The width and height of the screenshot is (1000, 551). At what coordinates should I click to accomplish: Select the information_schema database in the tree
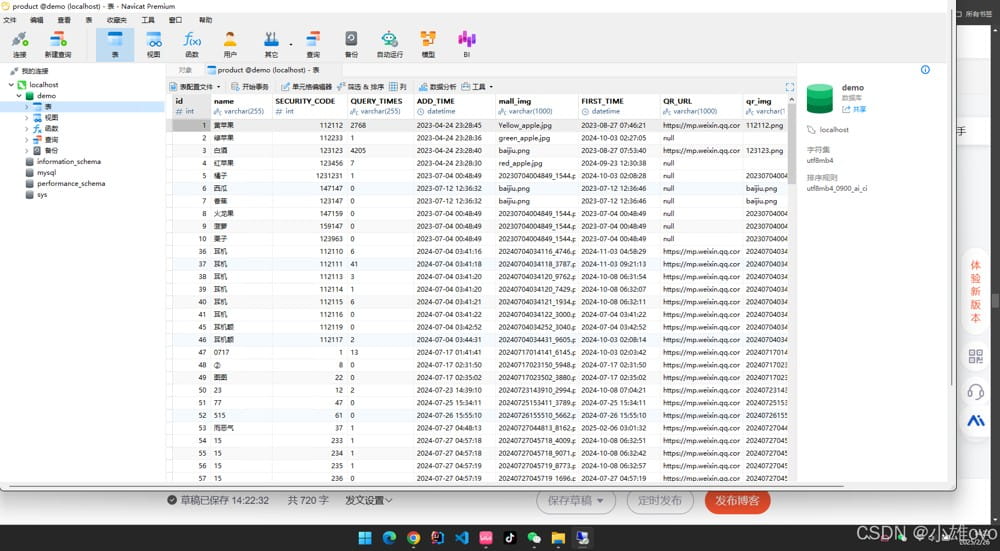click(x=68, y=161)
